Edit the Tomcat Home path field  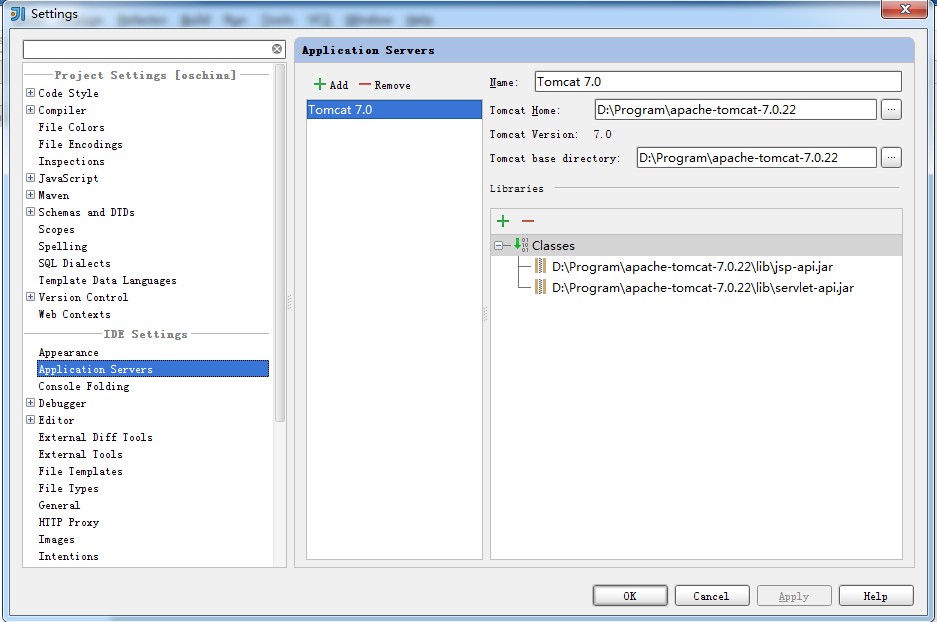coord(736,109)
